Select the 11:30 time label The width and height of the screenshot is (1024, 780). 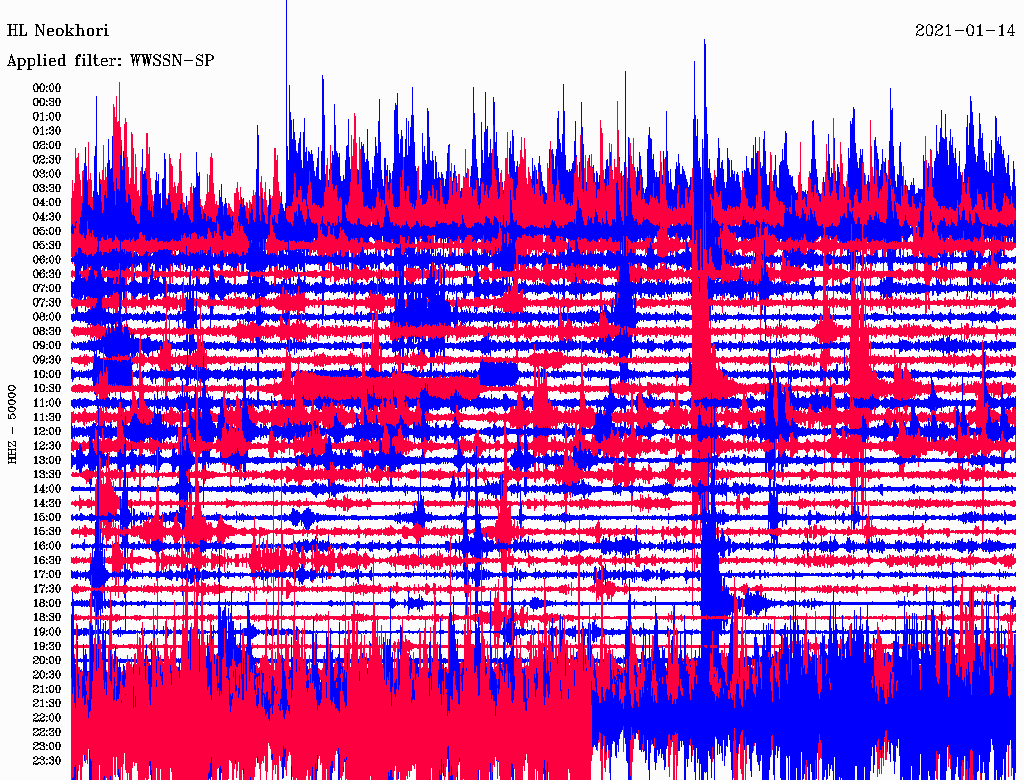46,417
